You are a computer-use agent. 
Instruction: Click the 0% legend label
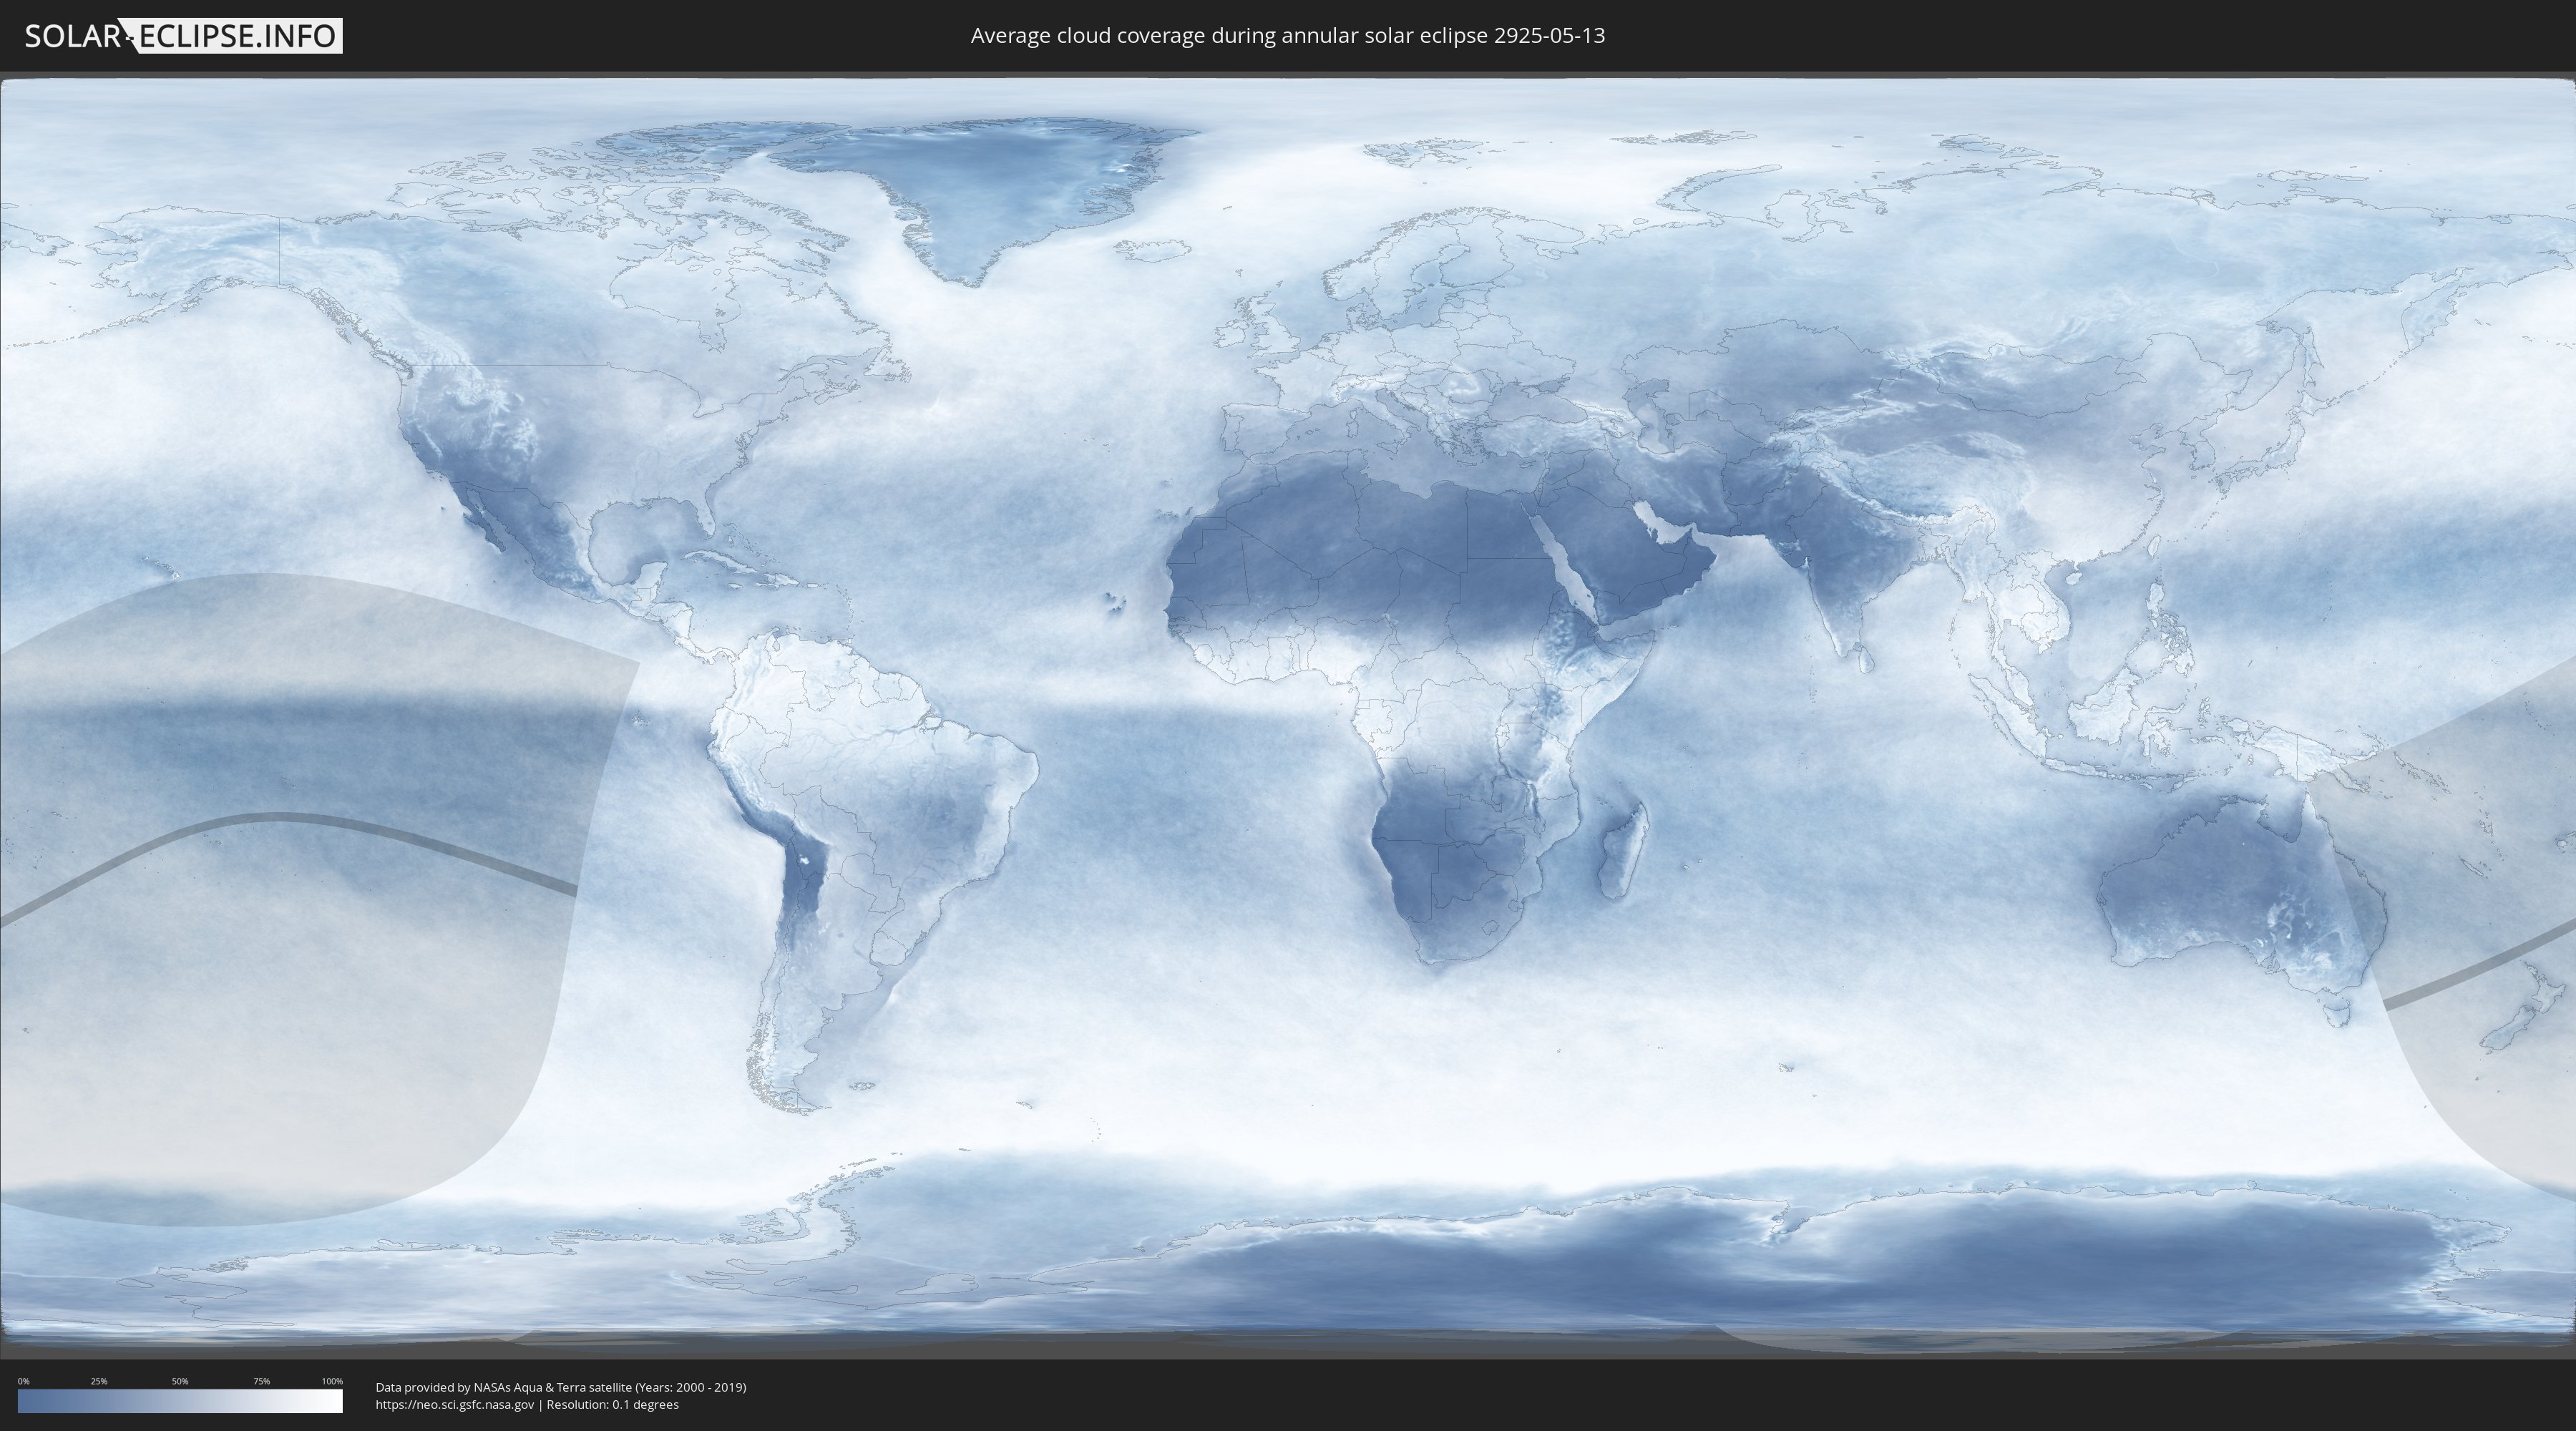pyautogui.click(x=23, y=1381)
